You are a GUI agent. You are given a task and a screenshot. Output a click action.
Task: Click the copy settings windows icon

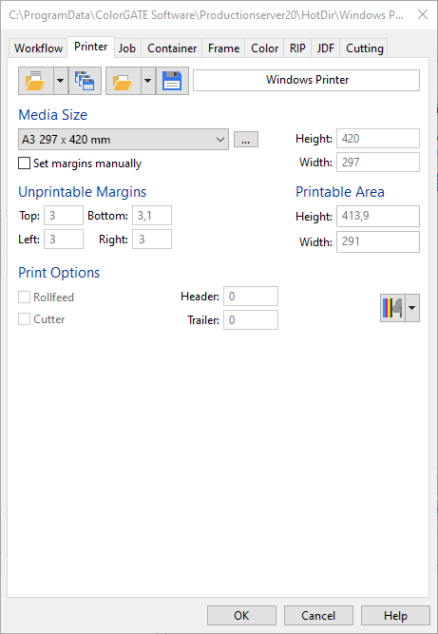[x=85, y=81]
